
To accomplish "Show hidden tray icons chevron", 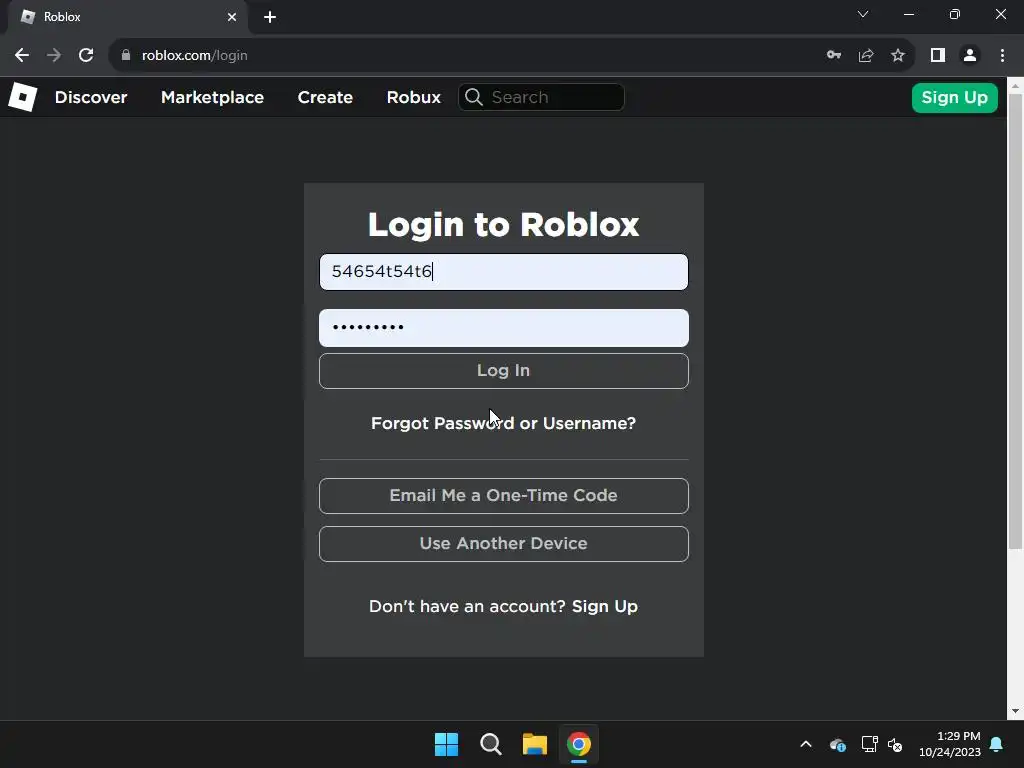I will tap(806, 744).
